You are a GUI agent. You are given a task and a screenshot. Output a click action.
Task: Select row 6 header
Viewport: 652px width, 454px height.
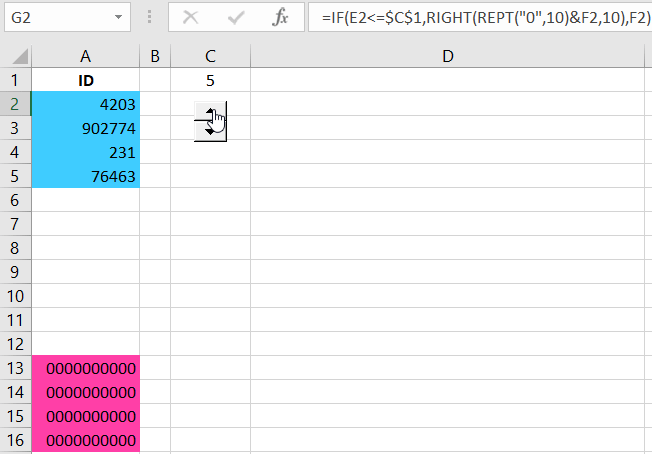(15, 200)
